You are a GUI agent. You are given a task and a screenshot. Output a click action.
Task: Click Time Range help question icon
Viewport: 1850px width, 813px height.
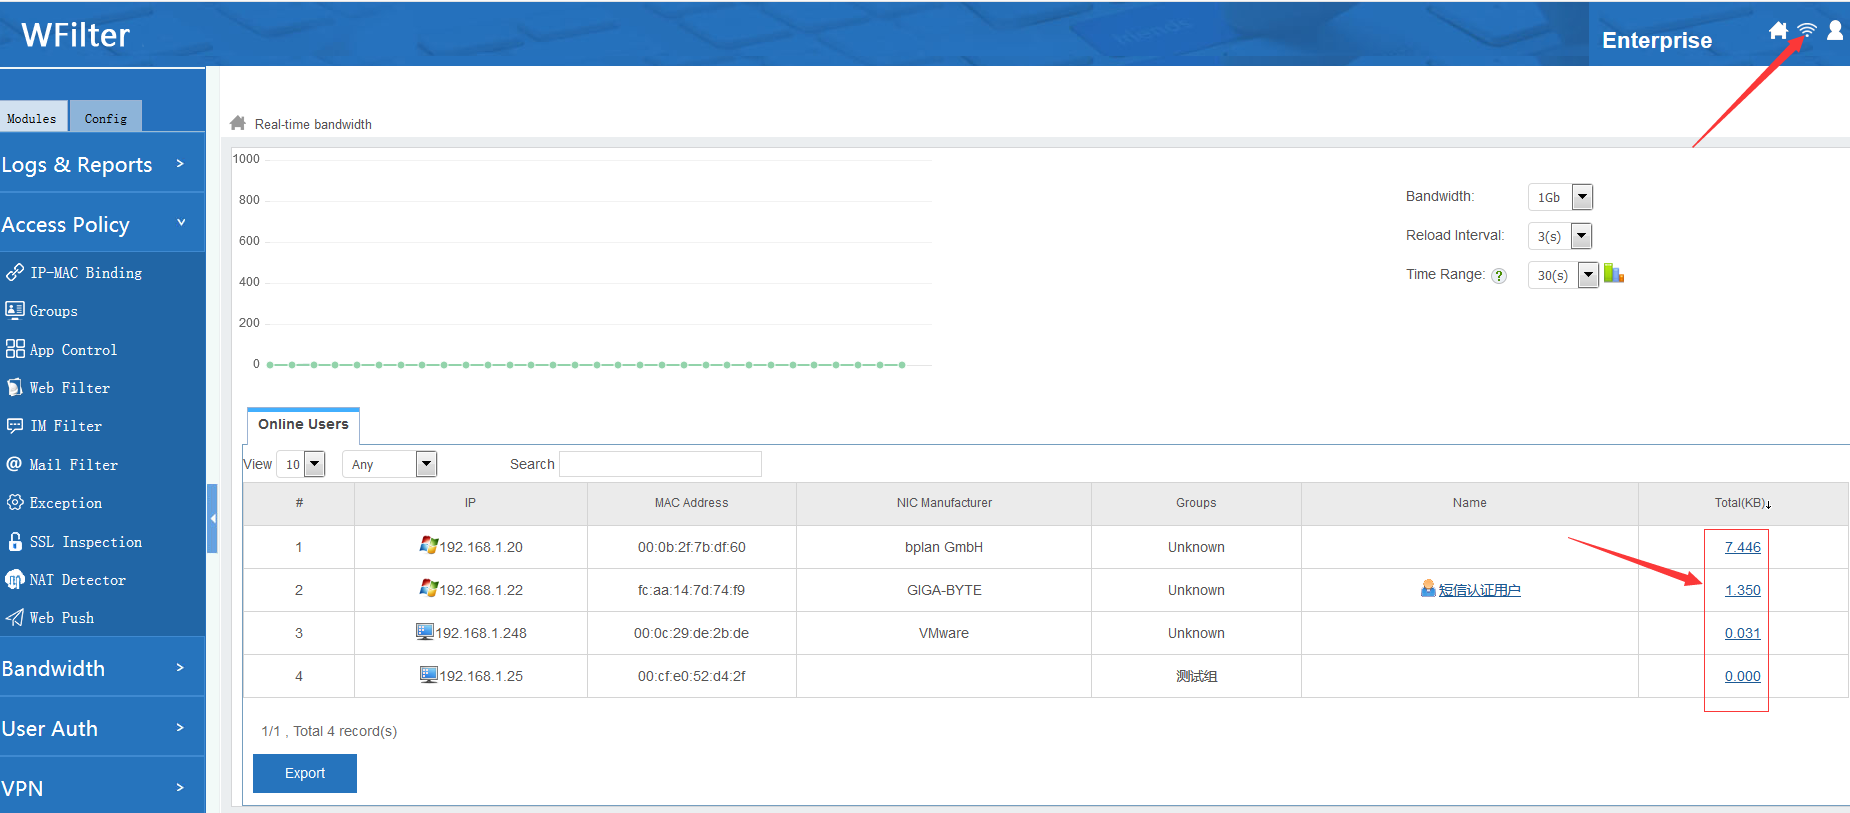tap(1499, 276)
